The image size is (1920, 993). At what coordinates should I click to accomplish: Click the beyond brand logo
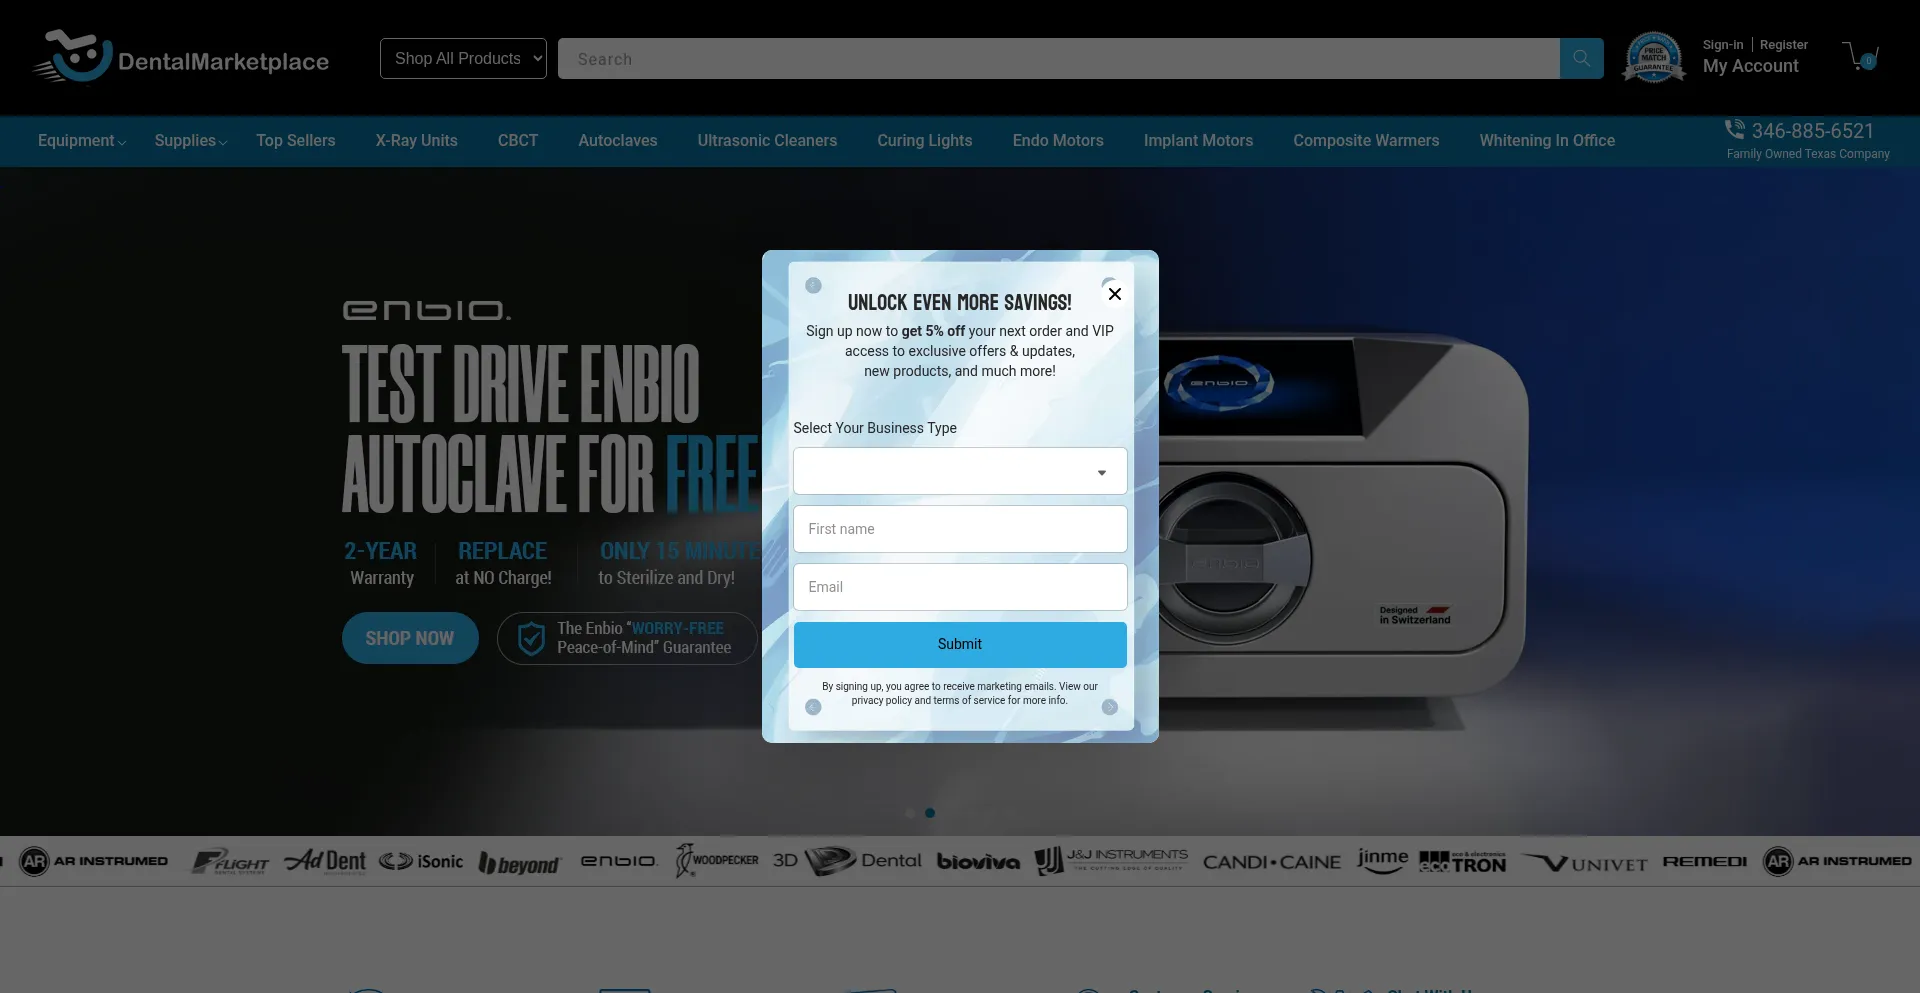(519, 863)
